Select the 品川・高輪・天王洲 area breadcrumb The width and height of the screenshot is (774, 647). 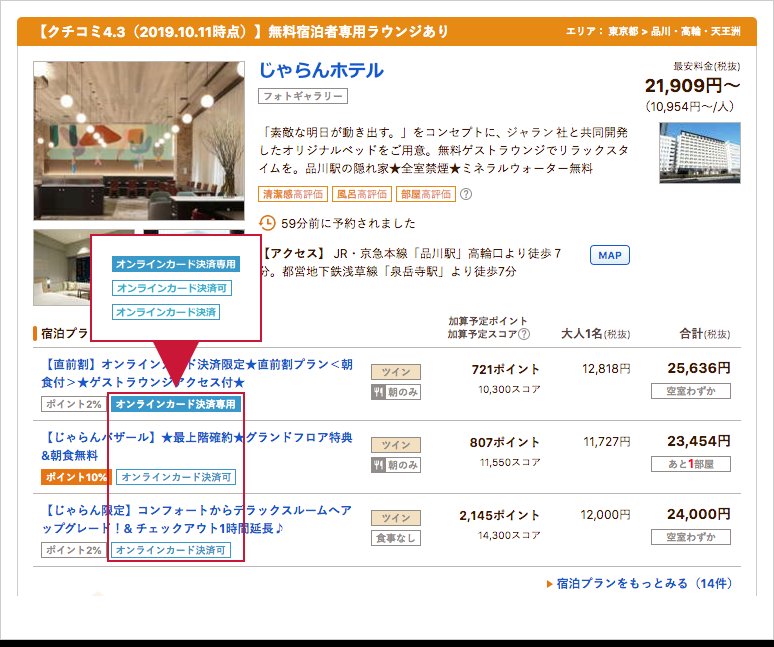tap(696, 31)
